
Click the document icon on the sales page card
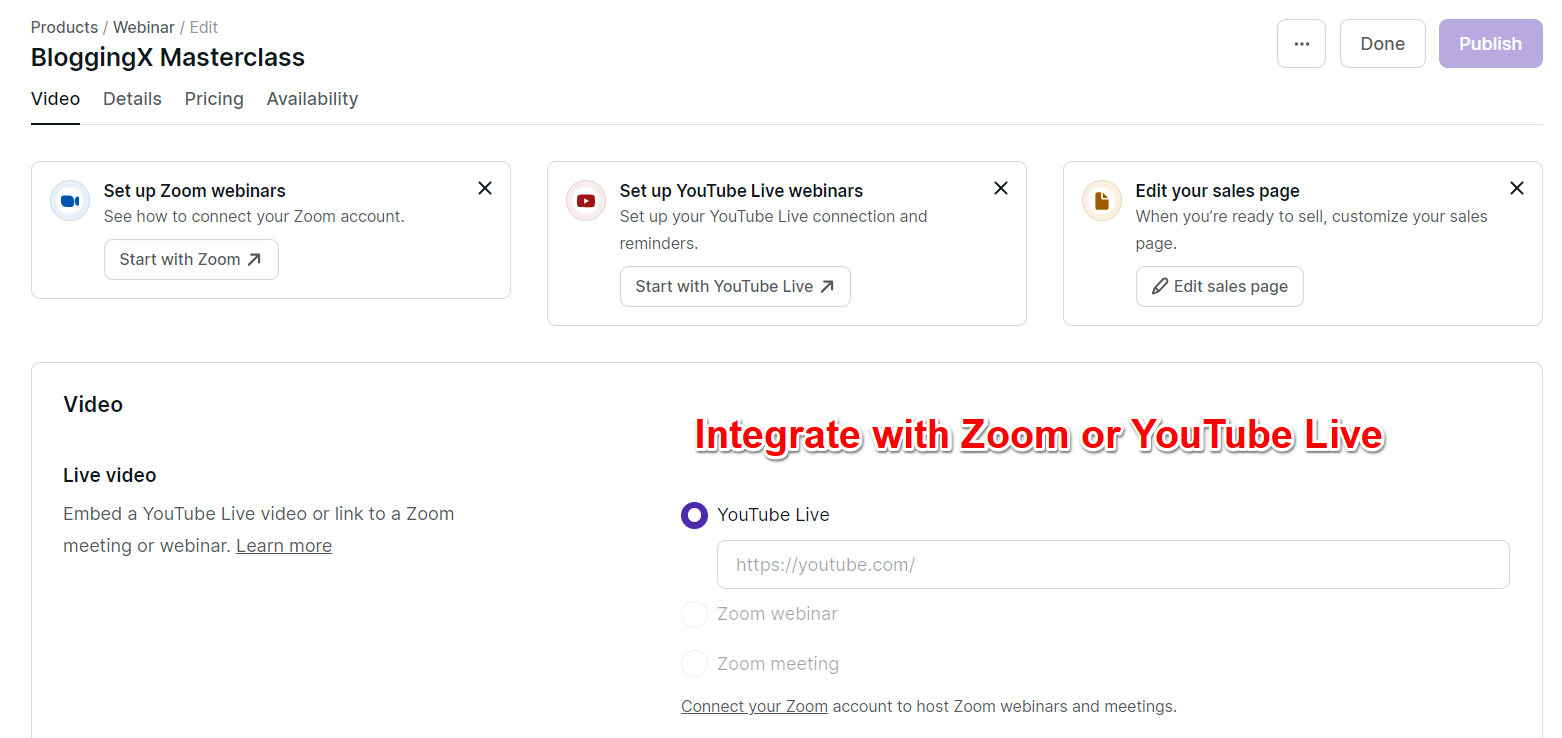[1101, 200]
